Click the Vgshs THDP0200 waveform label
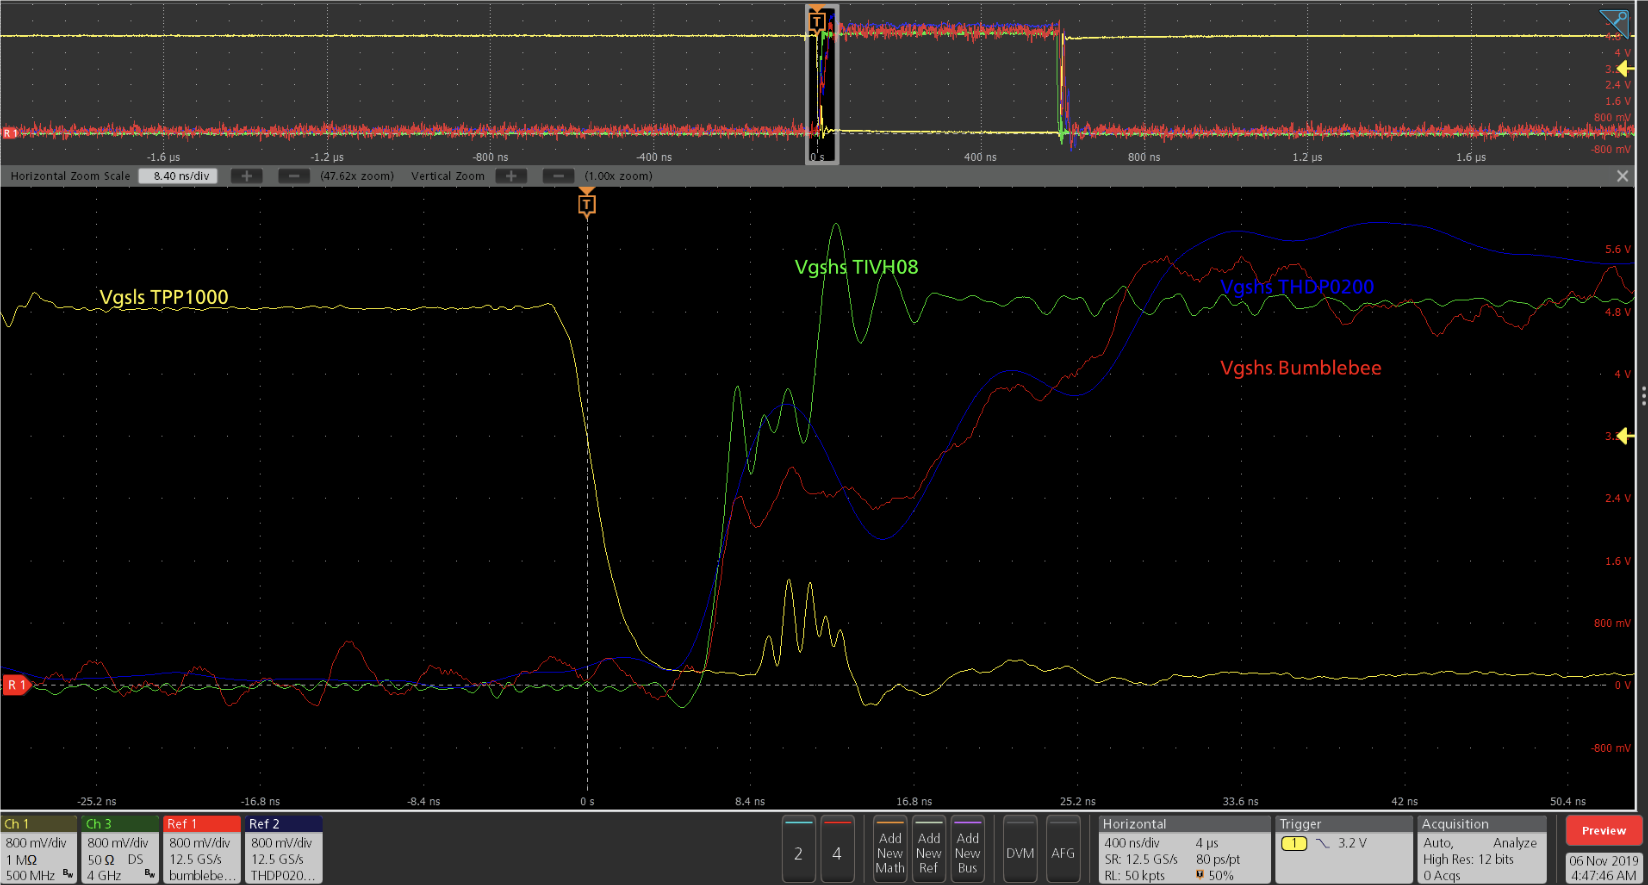 click(1297, 287)
